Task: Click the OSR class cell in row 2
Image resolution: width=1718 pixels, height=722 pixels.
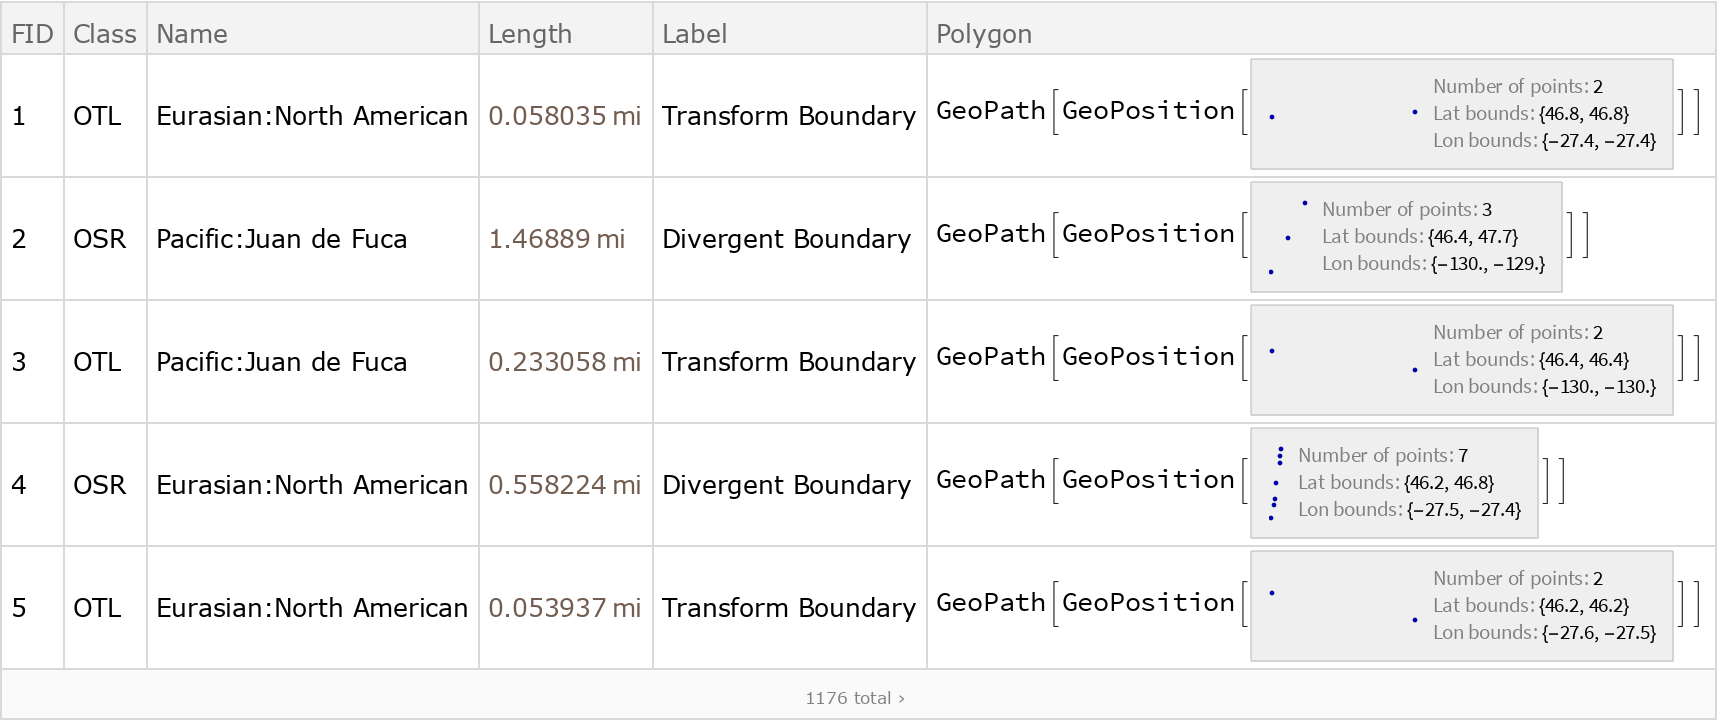Action: point(100,239)
